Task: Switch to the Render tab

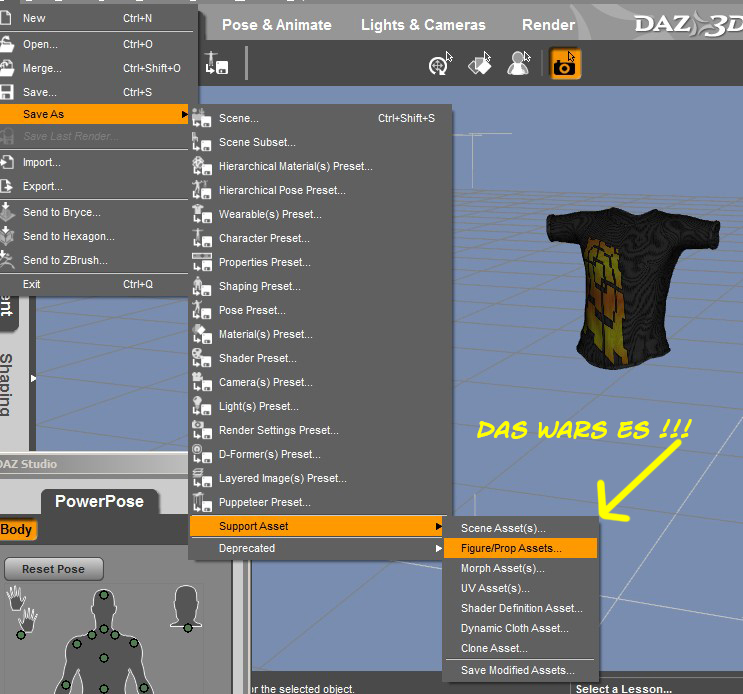Action: 548,25
